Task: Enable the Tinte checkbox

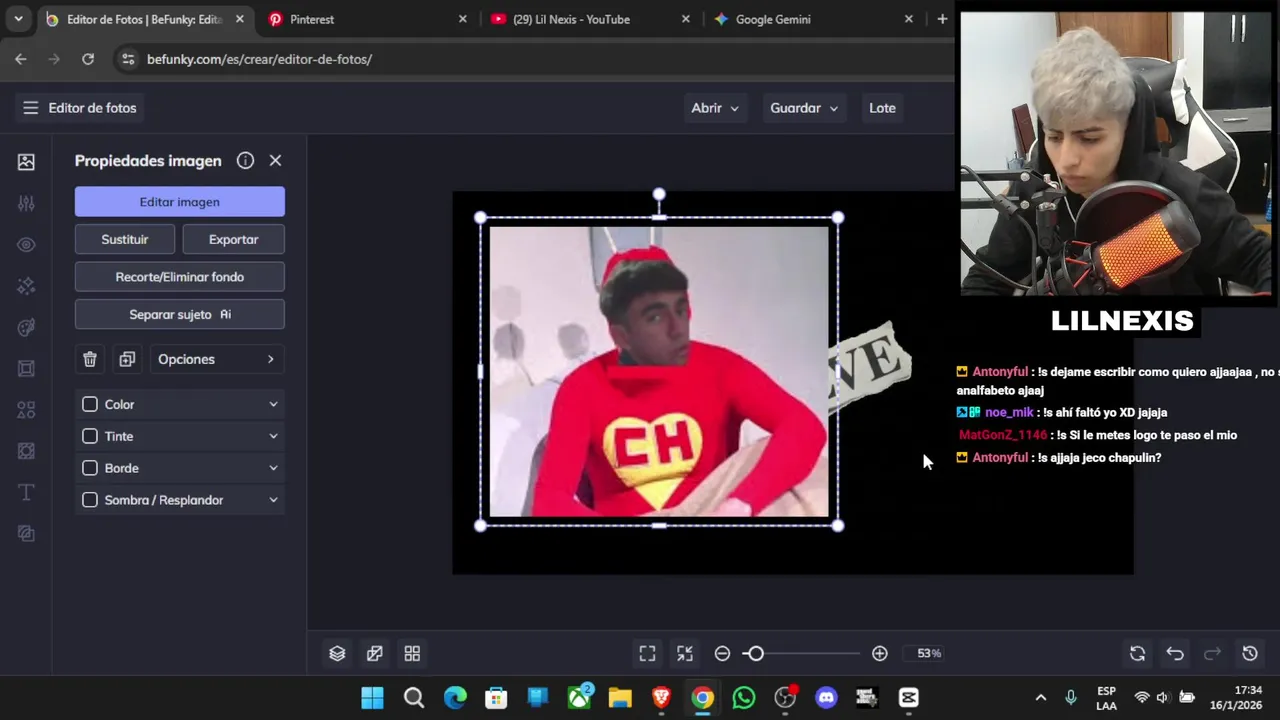Action: pyautogui.click(x=90, y=436)
